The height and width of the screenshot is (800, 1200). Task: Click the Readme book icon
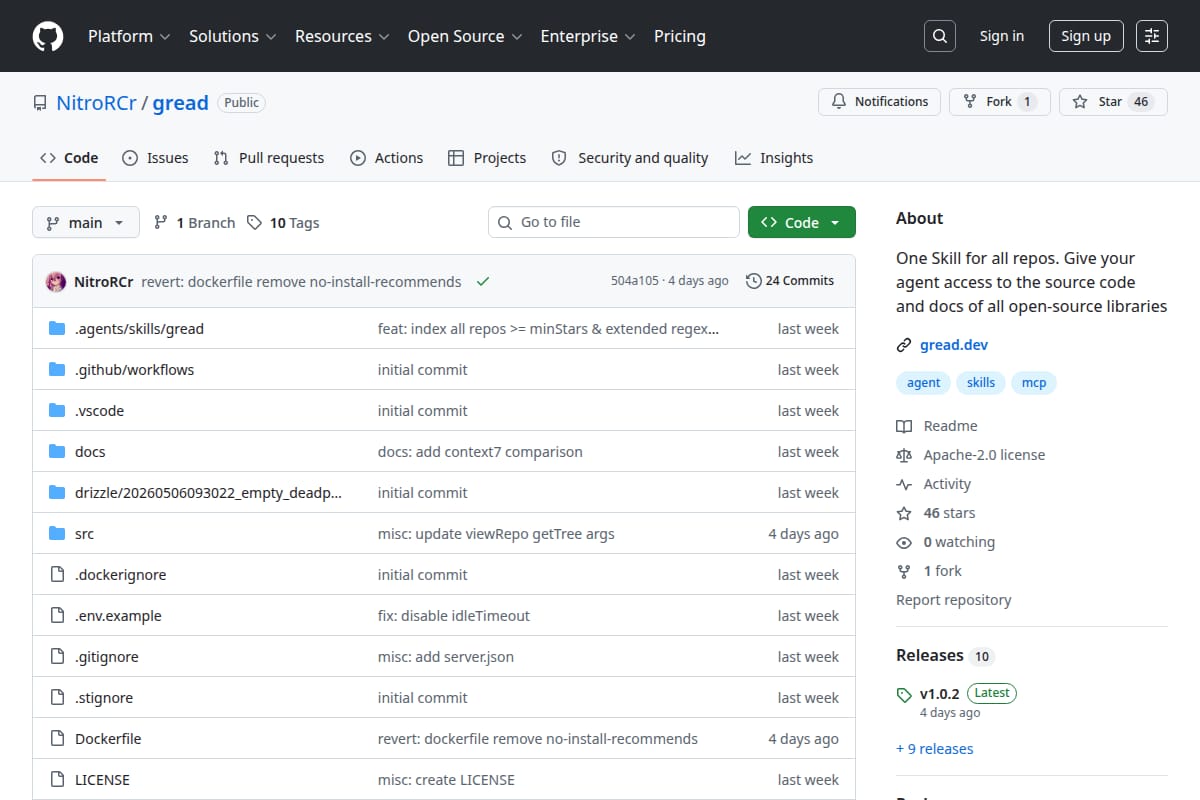(x=904, y=426)
